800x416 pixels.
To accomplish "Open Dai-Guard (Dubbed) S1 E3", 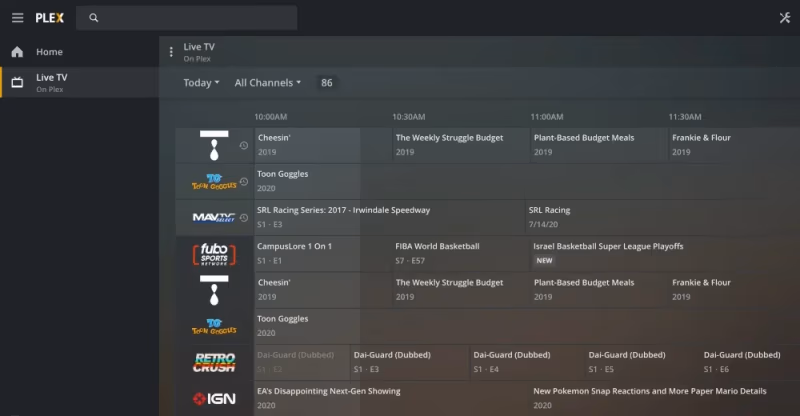I will [x=410, y=363].
